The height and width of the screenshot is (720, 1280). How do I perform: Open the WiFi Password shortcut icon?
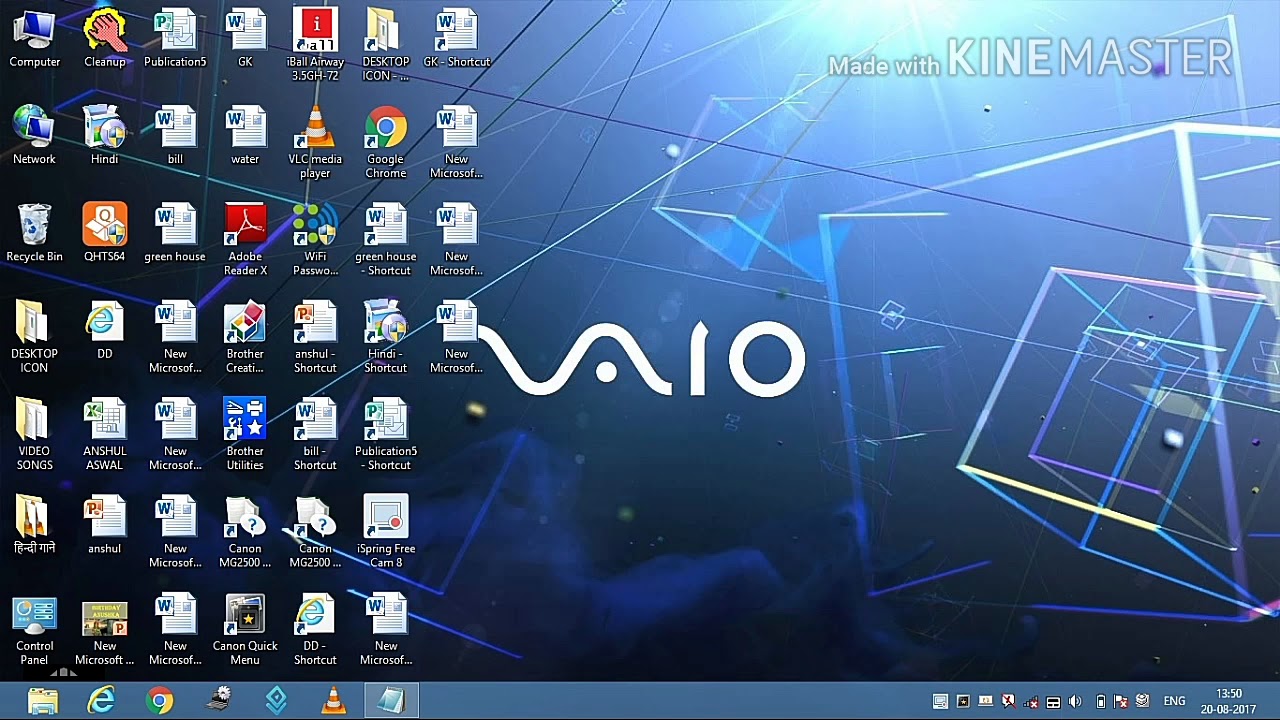[x=315, y=240]
